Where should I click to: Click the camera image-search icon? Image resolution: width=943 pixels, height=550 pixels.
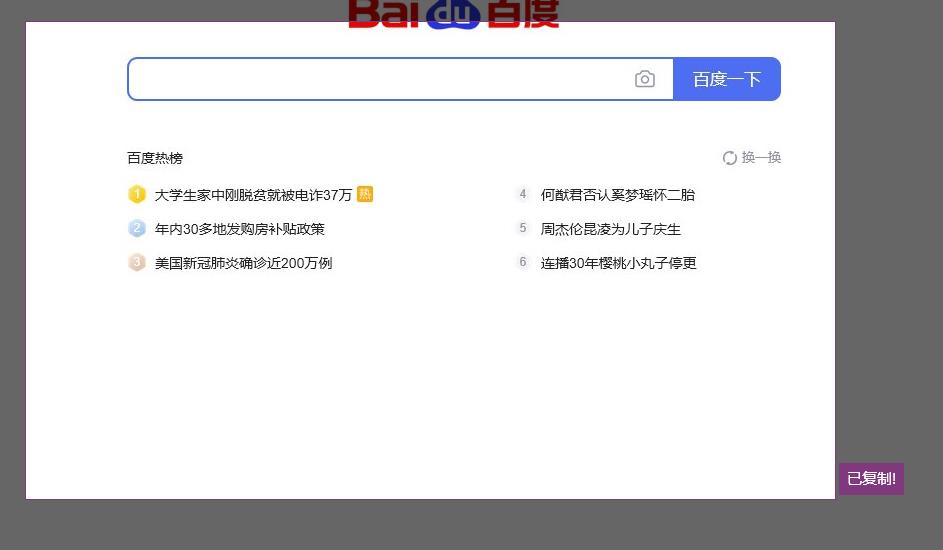[645, 79]
